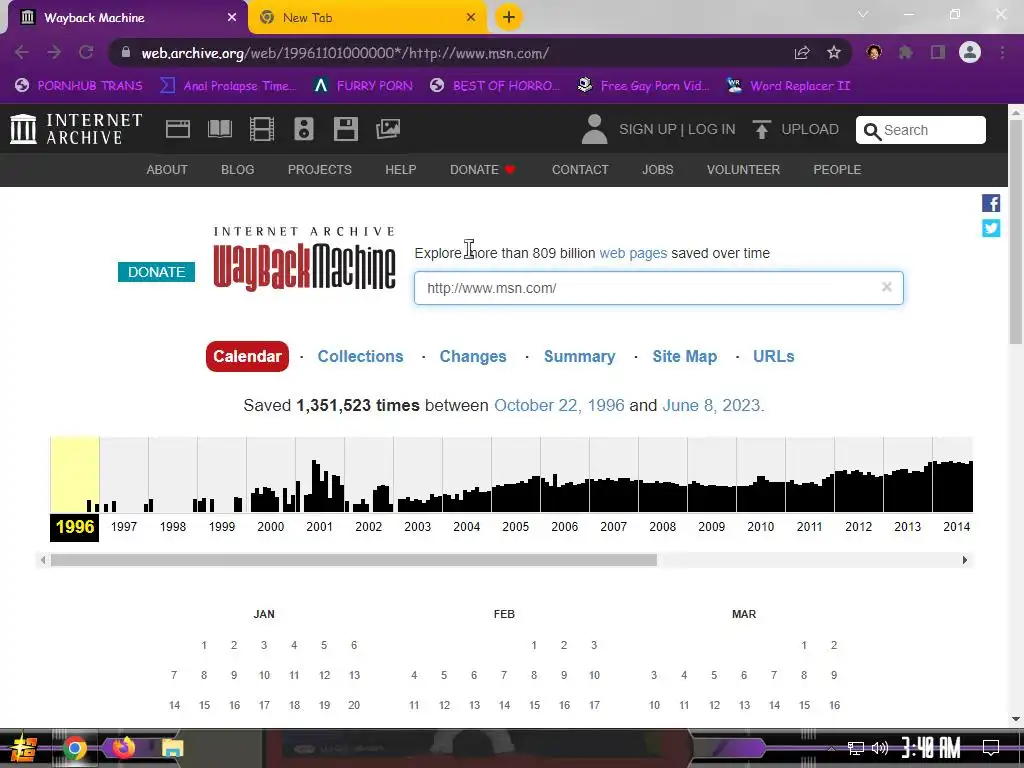This screenshot has height=768, width=1024.
Task: Open the Images icon in navbar
Action: (x=388, y=129)
